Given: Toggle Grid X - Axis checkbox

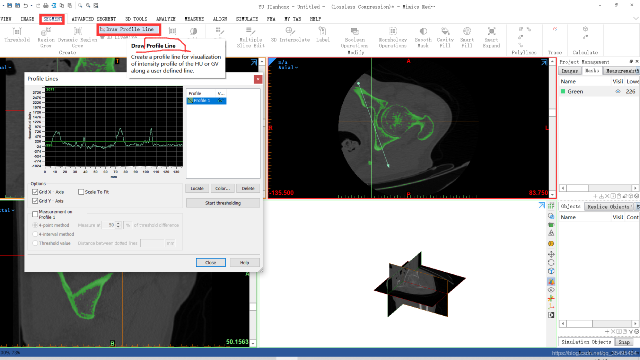Looking at the screenshot, I should tap(35, 192).
